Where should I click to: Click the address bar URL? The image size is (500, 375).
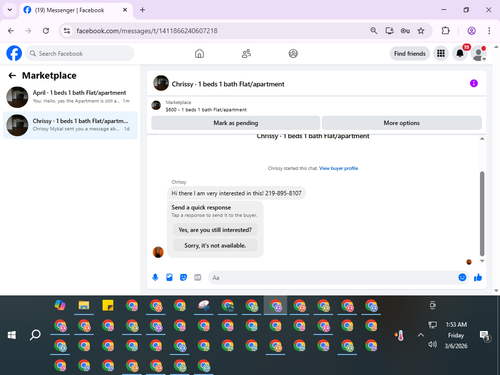[147, 31]
